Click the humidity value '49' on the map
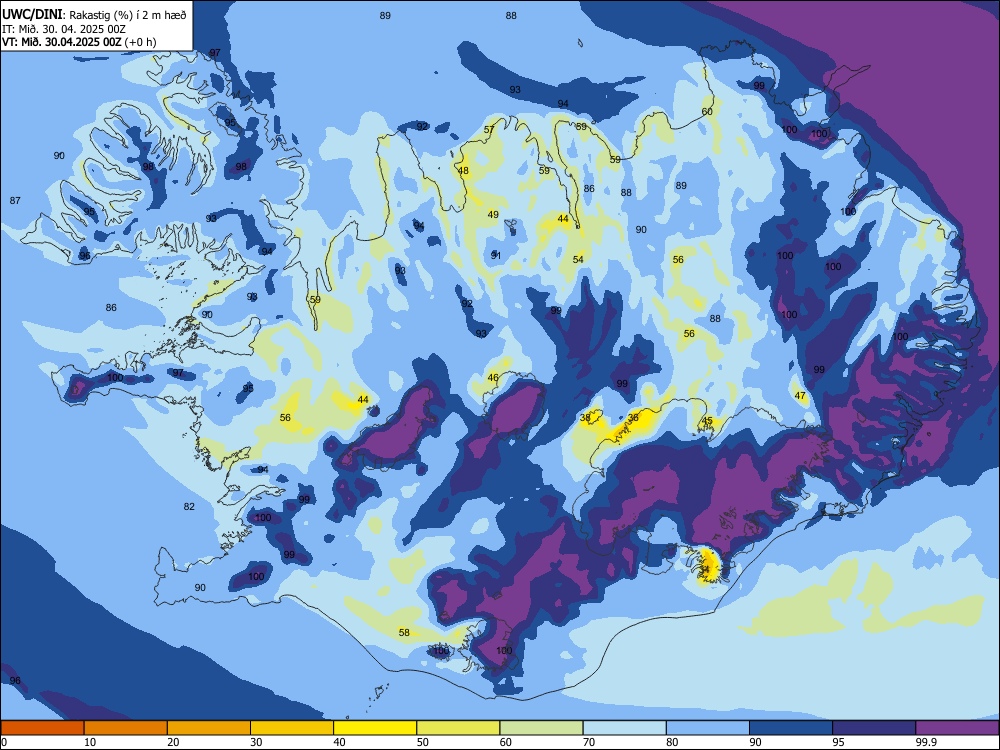The height and width of the screenshot is (750, 1000). click(493, 214)
